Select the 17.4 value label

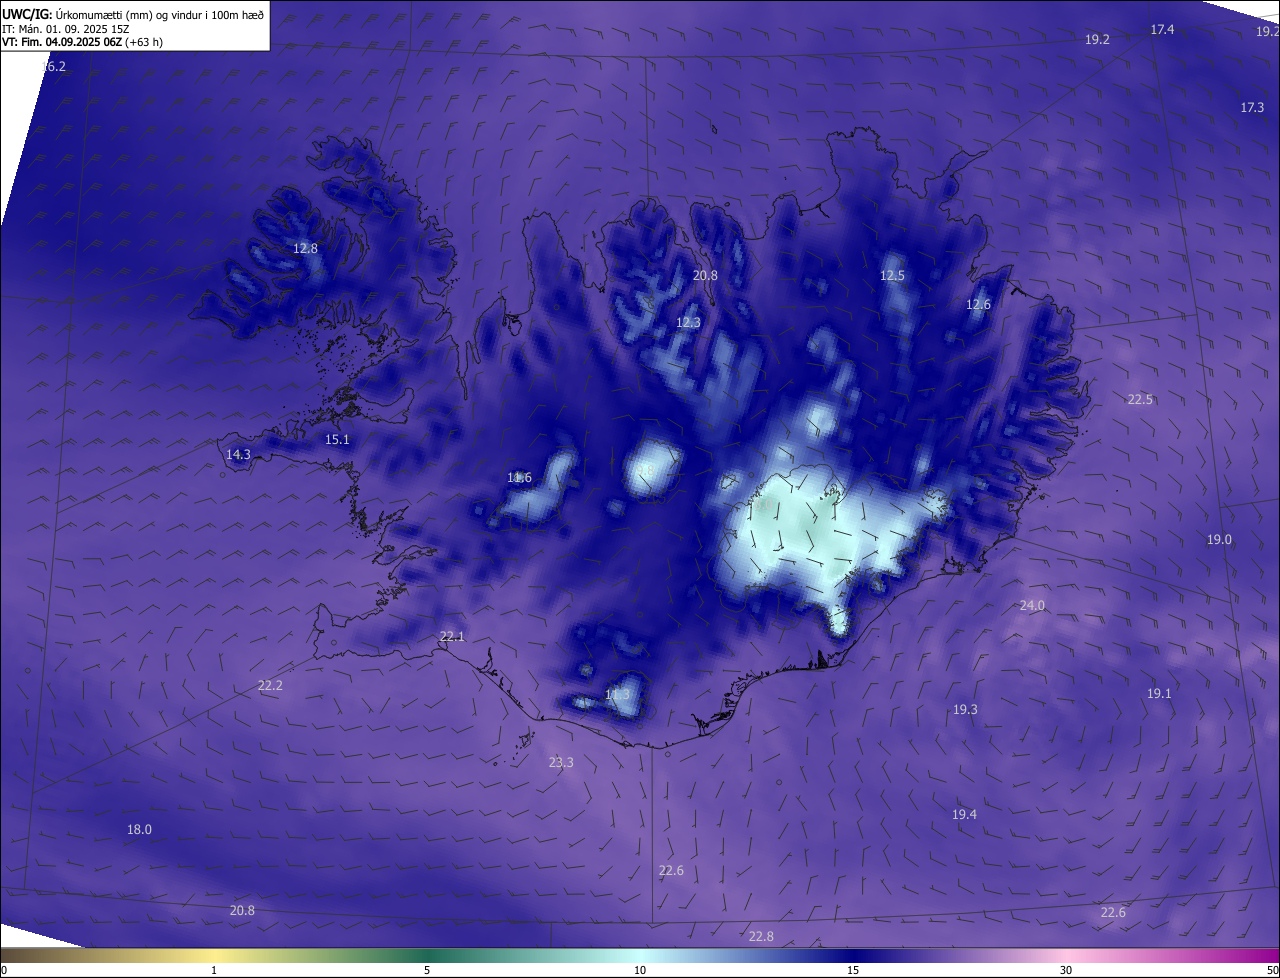[x=1162, y=30]
